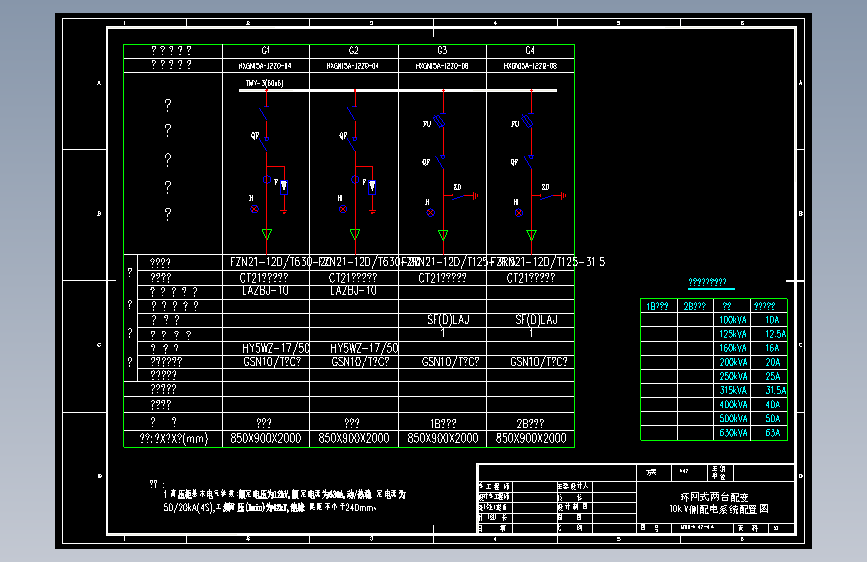
Task: Select the green cable terminal triangle in G2 bay
Action: [355, 234]
